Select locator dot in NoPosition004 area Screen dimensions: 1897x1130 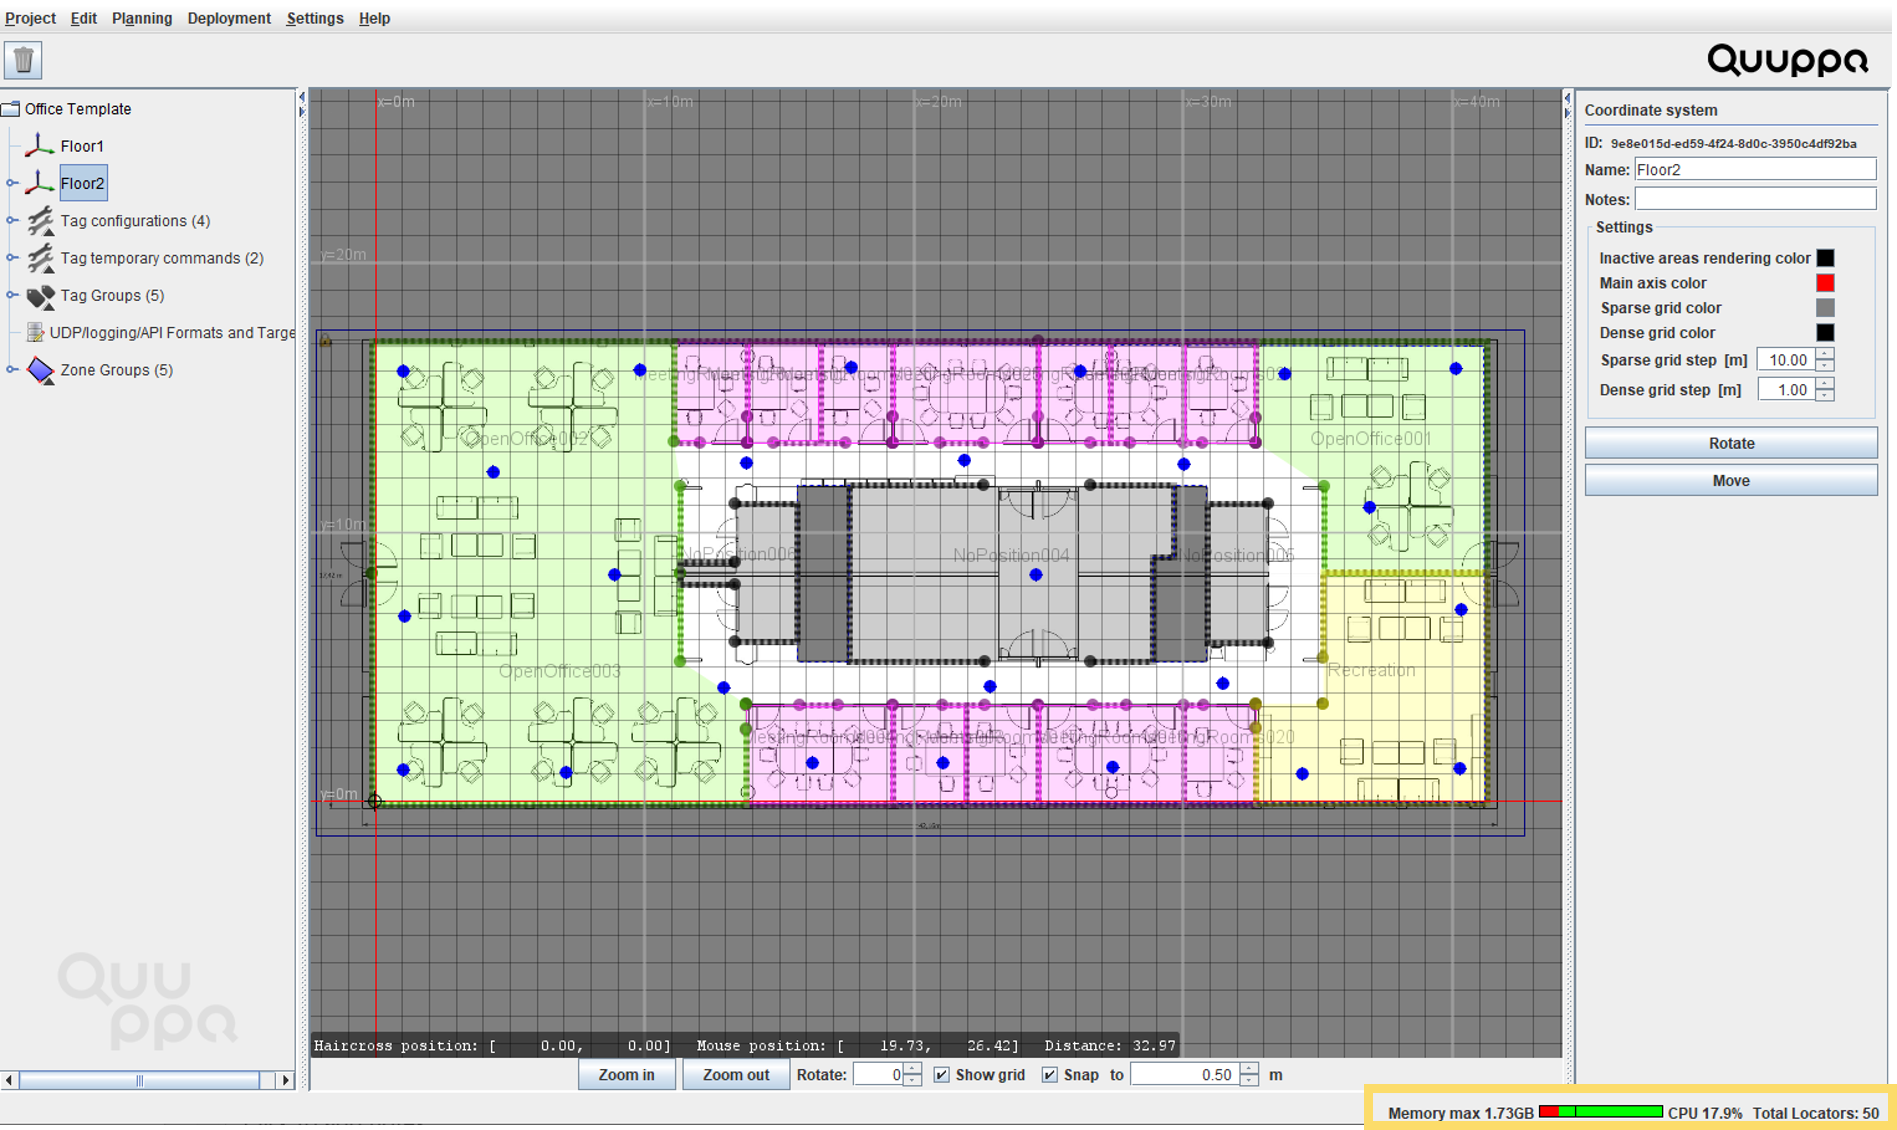pyautogui.click(x=1036, y=575)
